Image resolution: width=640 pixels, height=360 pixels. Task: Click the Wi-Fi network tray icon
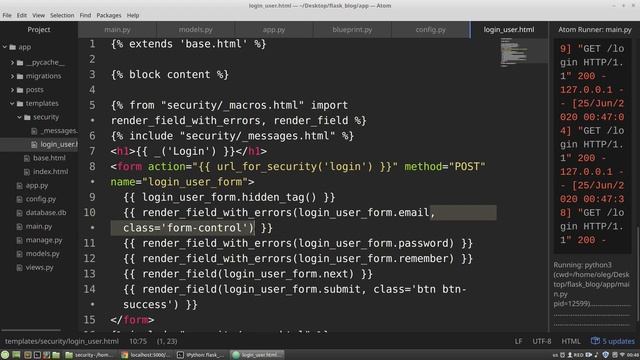pos(622,355)
